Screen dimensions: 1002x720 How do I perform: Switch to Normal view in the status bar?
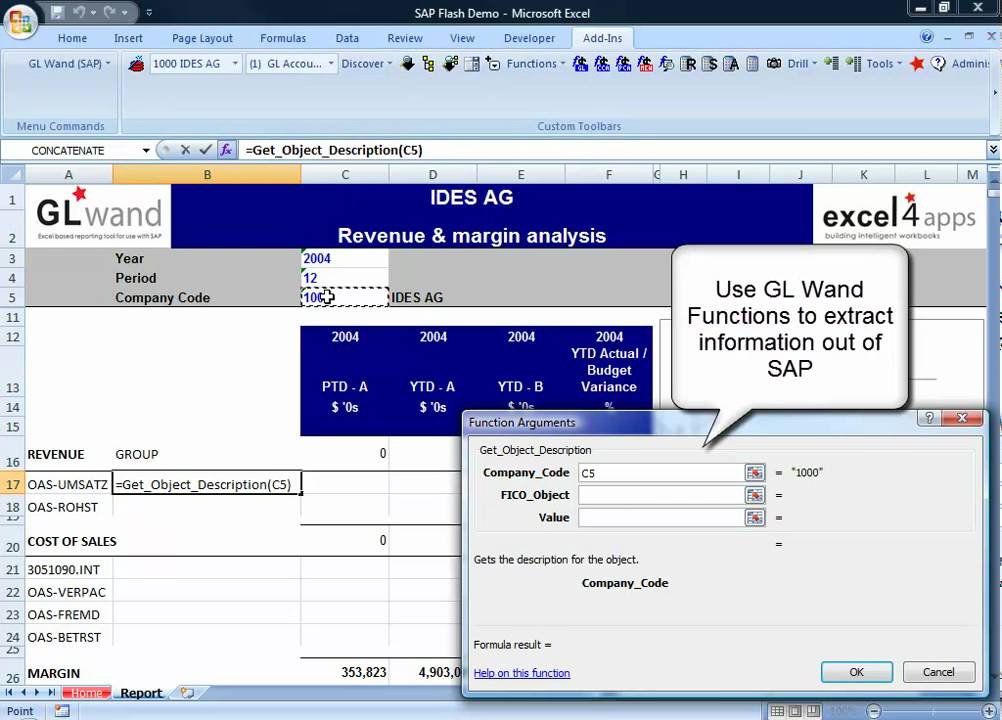(x=777, y=710)
